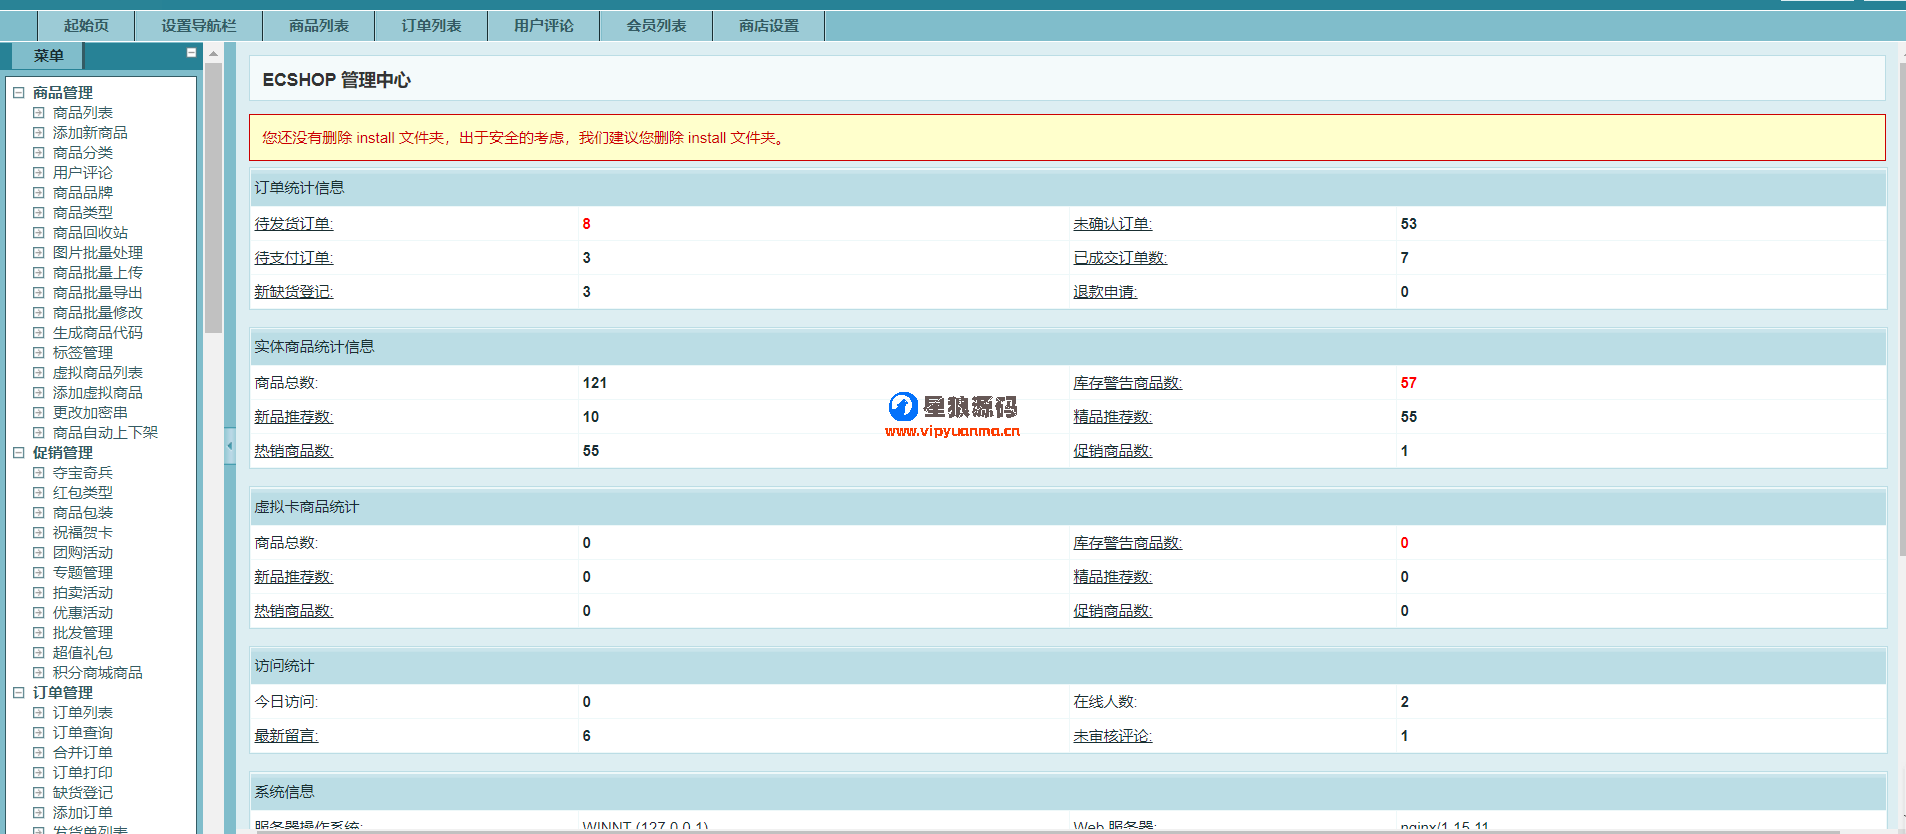Open the 起始页 tab
1906x834 pixels.
click(86, 26)
